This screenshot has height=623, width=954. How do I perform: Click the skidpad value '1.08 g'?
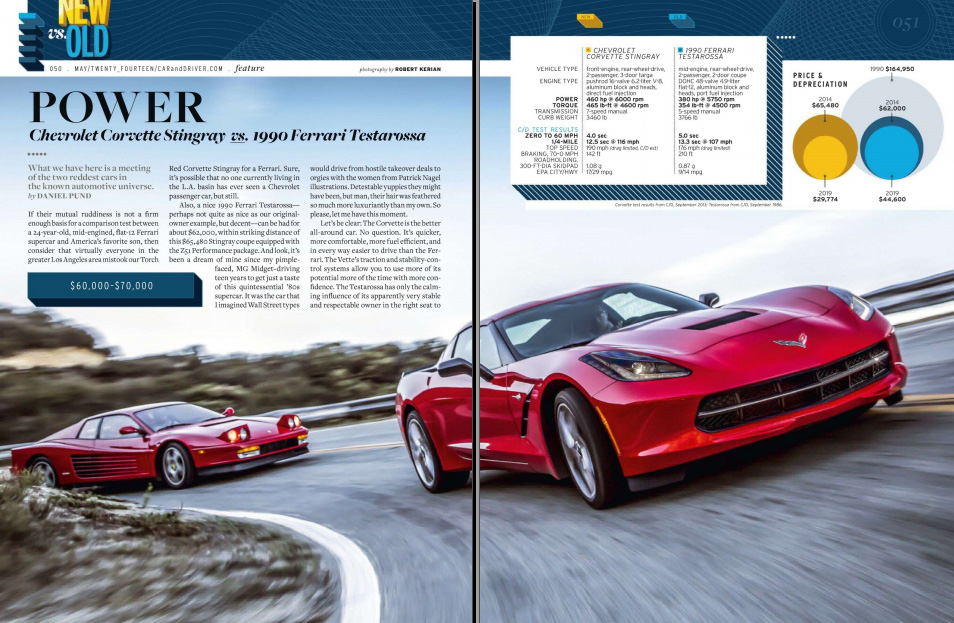[594, 166]
